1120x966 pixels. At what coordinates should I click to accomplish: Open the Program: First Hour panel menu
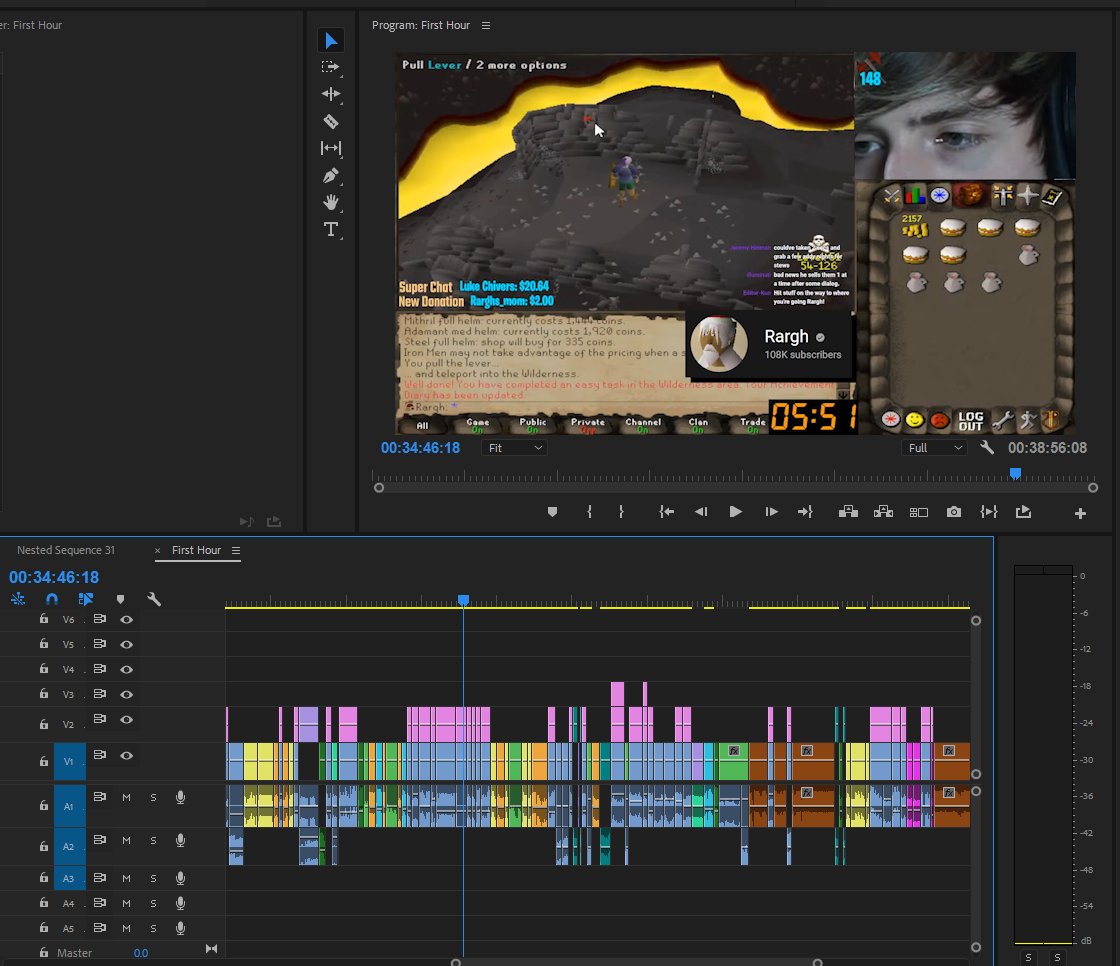(486, 26)
